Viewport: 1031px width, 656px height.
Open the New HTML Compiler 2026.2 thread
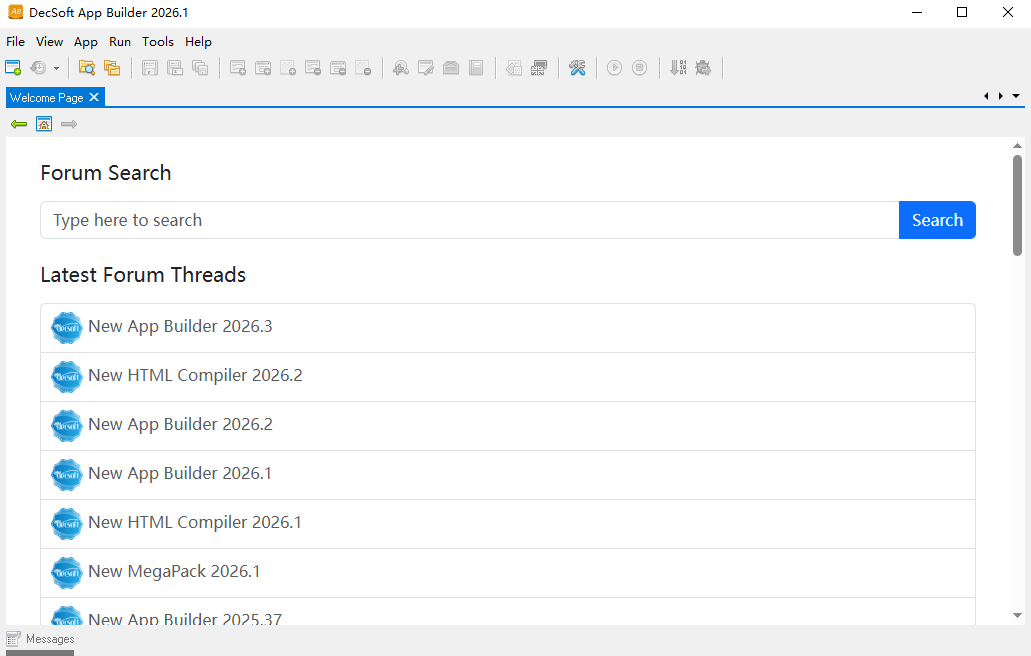click(195, 376)
